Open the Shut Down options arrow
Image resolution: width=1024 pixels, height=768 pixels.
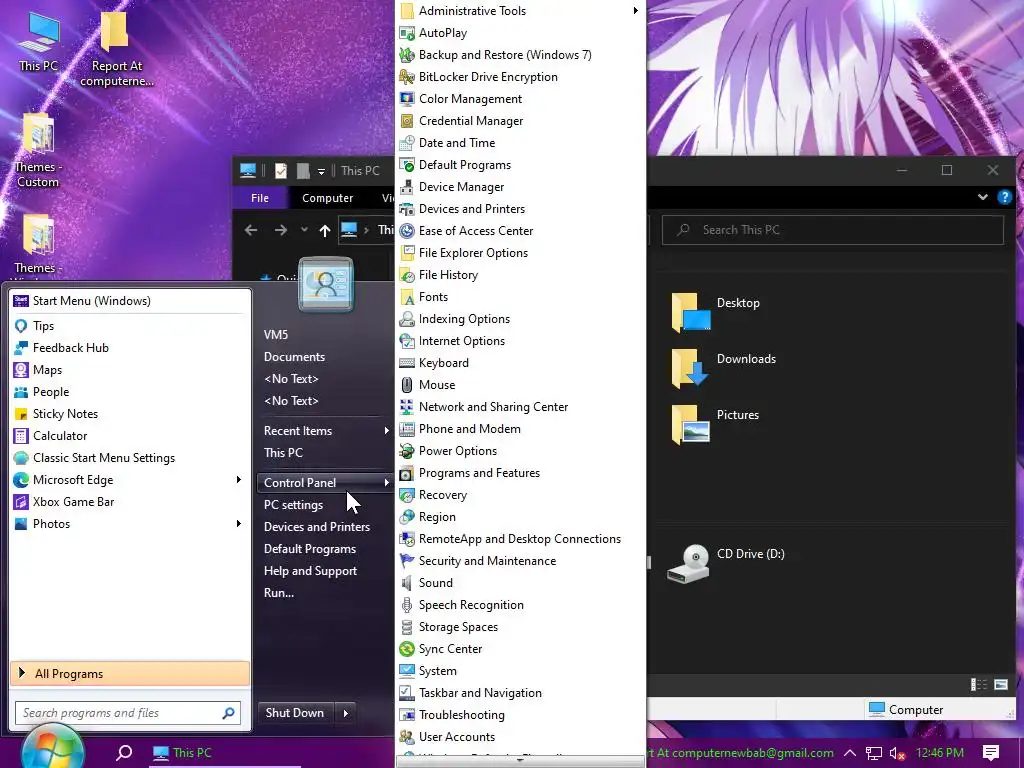(345, 713)
